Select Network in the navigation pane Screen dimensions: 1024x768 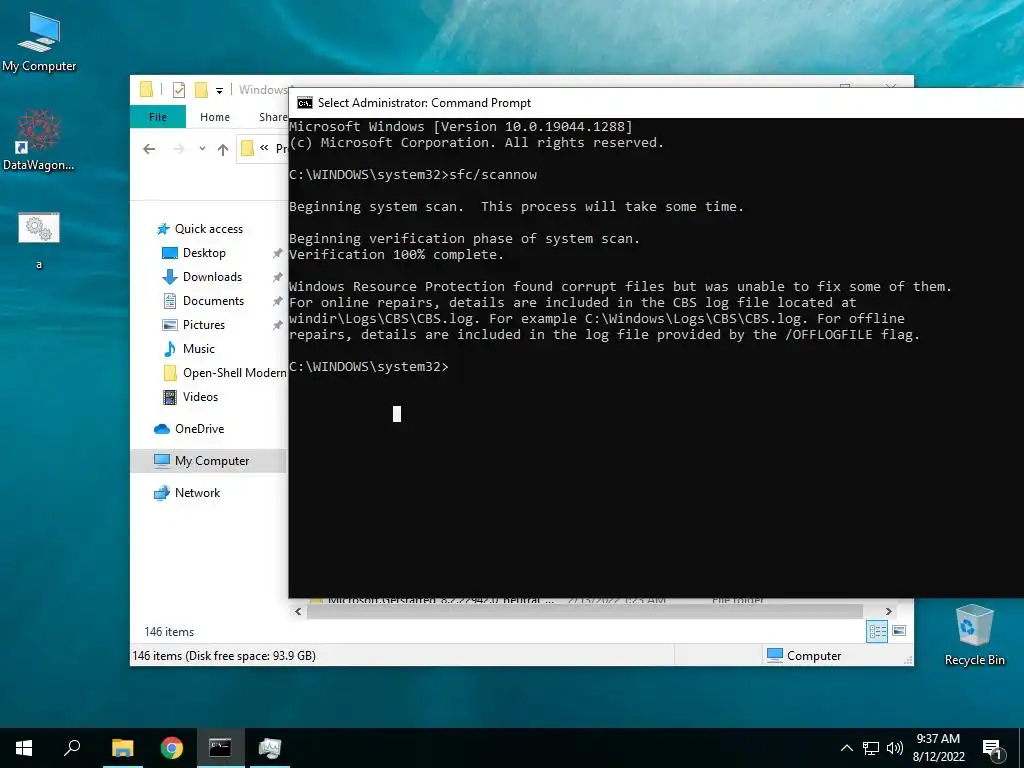(x=186, y=493)
